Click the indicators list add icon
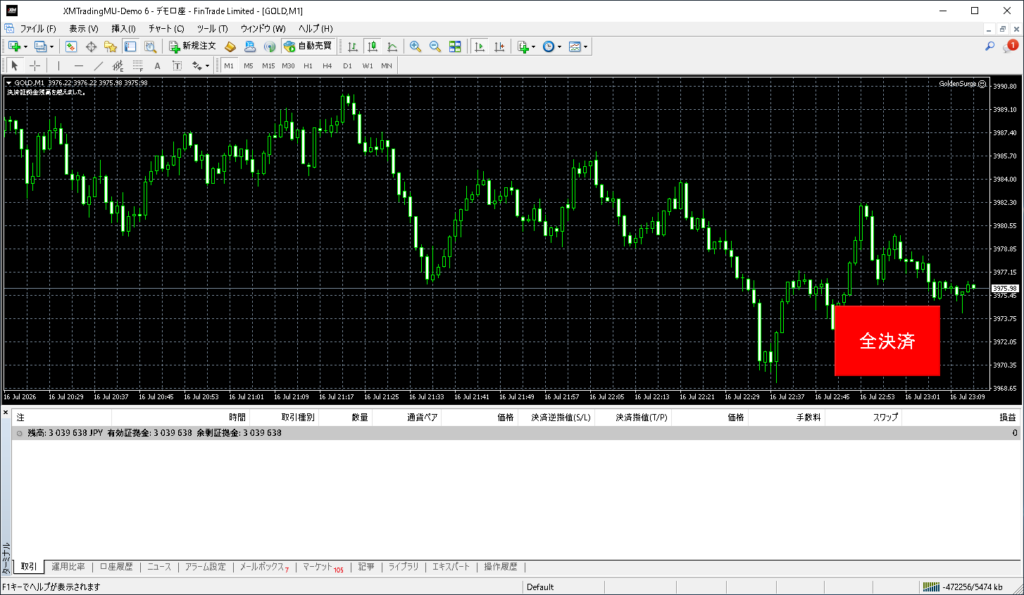Viewport: 1024px width, 595px height. click(522, 46)
